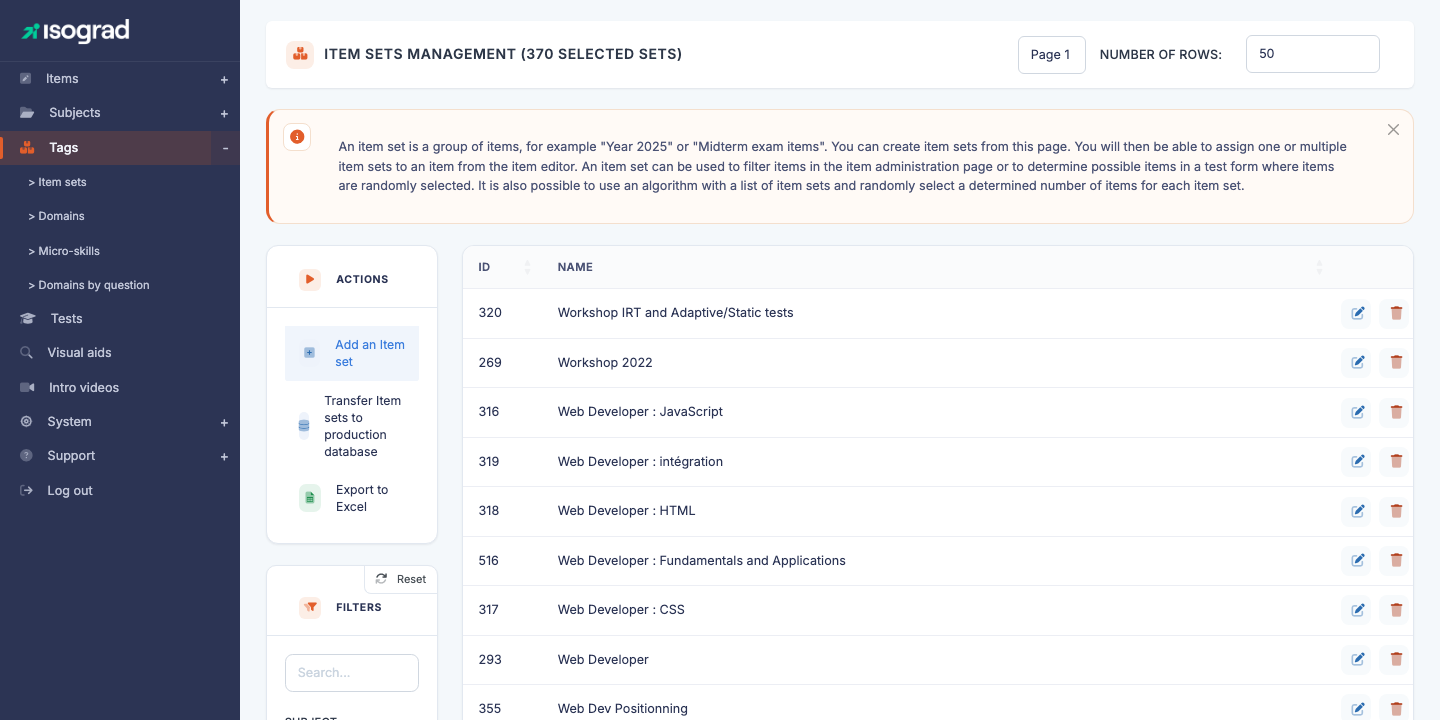Edit Web Developer : Fundamentals and Applications set

1357,560
